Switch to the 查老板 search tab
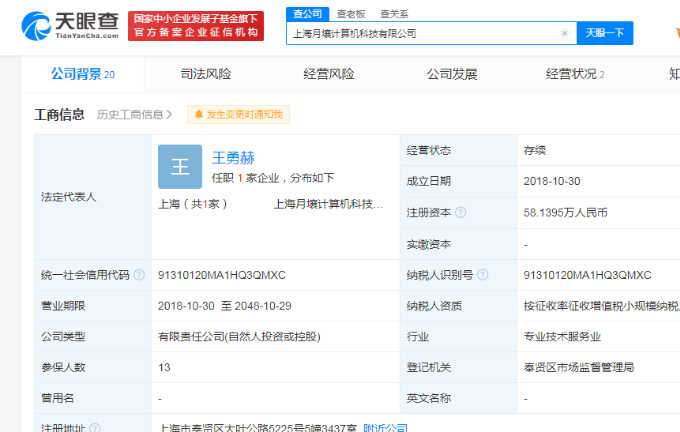This screenshot has height=432, width=680. 351,14
